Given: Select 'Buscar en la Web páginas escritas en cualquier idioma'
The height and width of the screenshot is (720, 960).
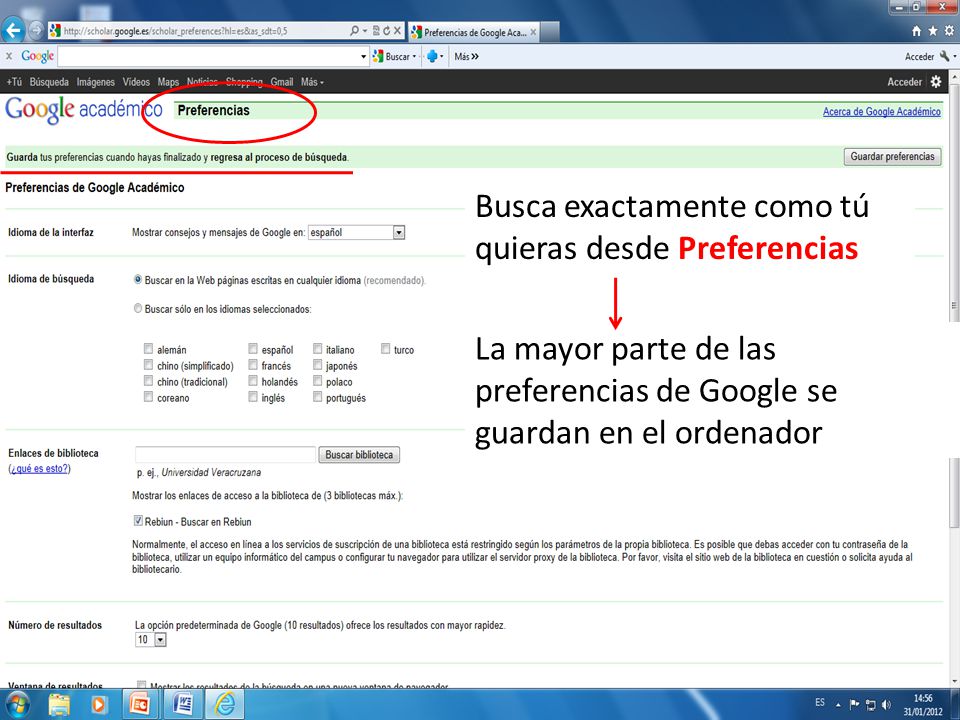Looking at the screenshot, I should [x=138, y=280].
